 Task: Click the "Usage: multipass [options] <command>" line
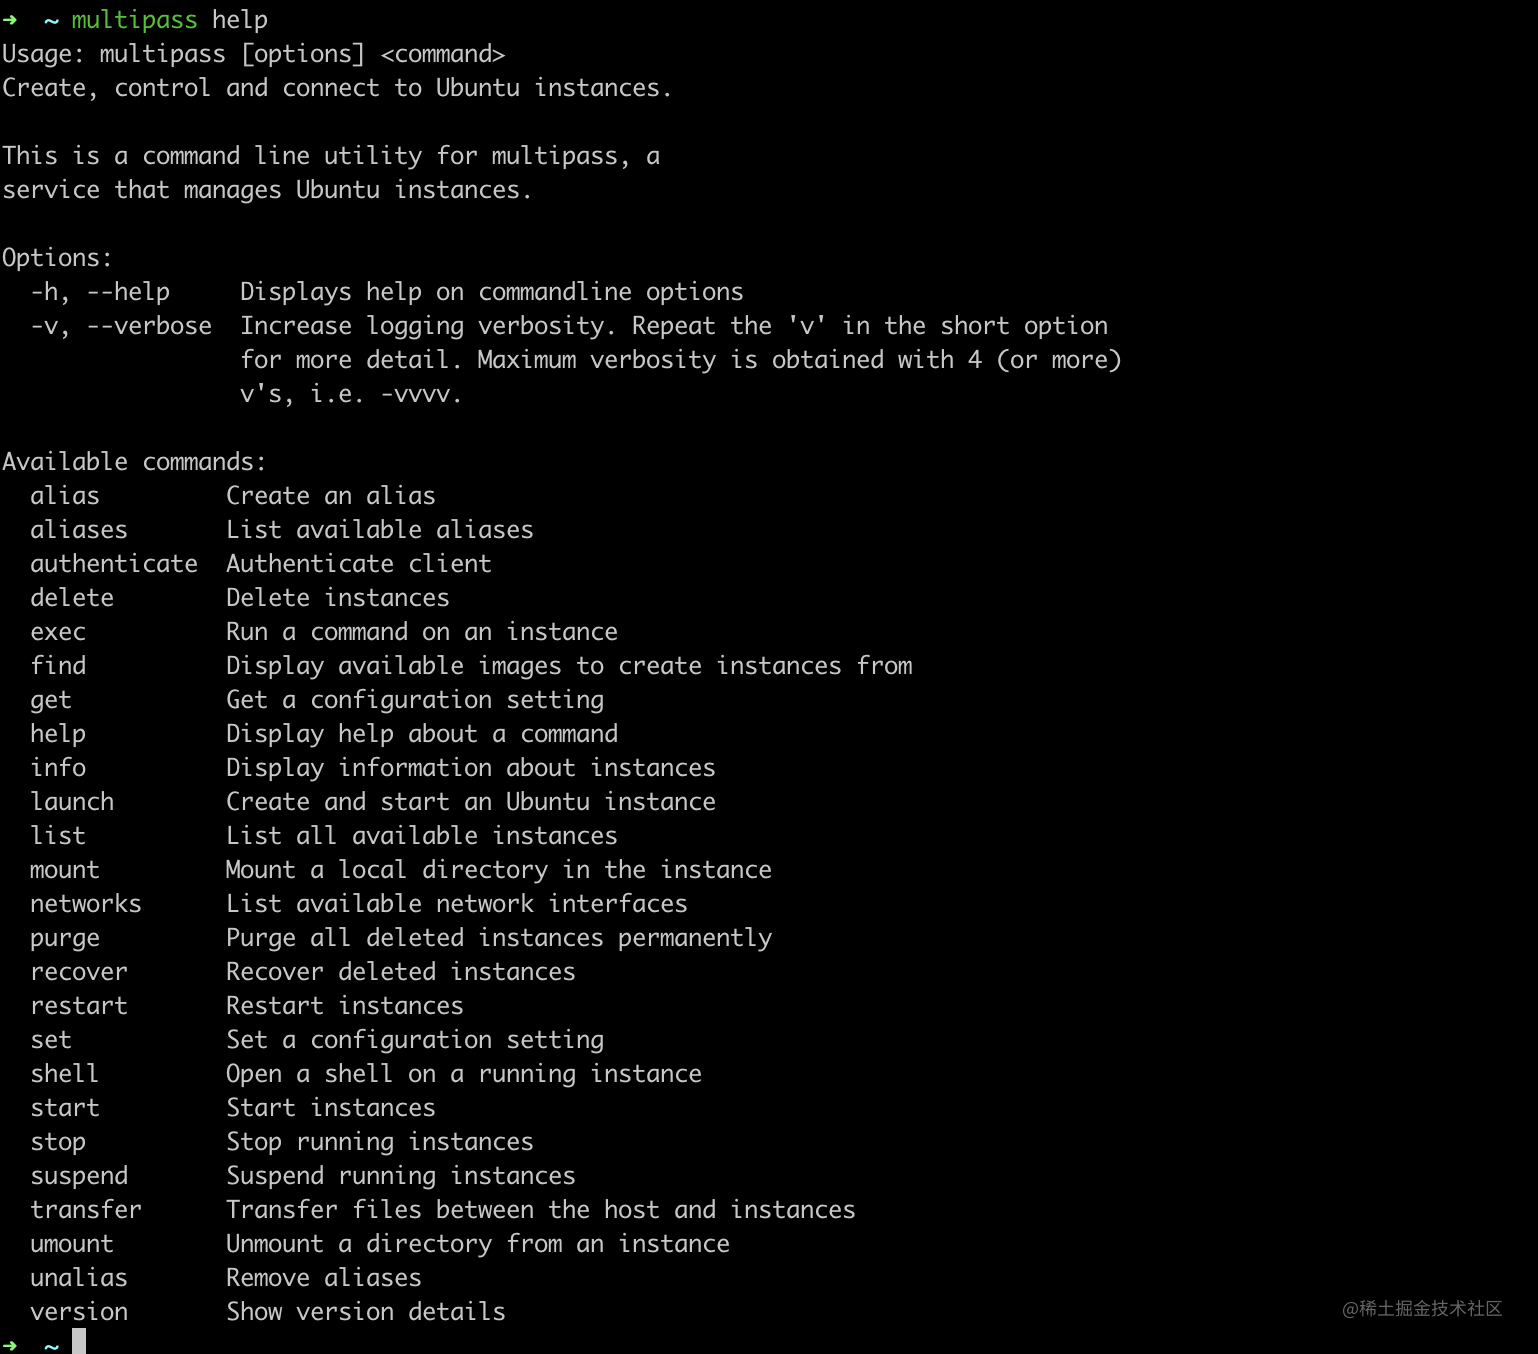(x=254, y=54)
